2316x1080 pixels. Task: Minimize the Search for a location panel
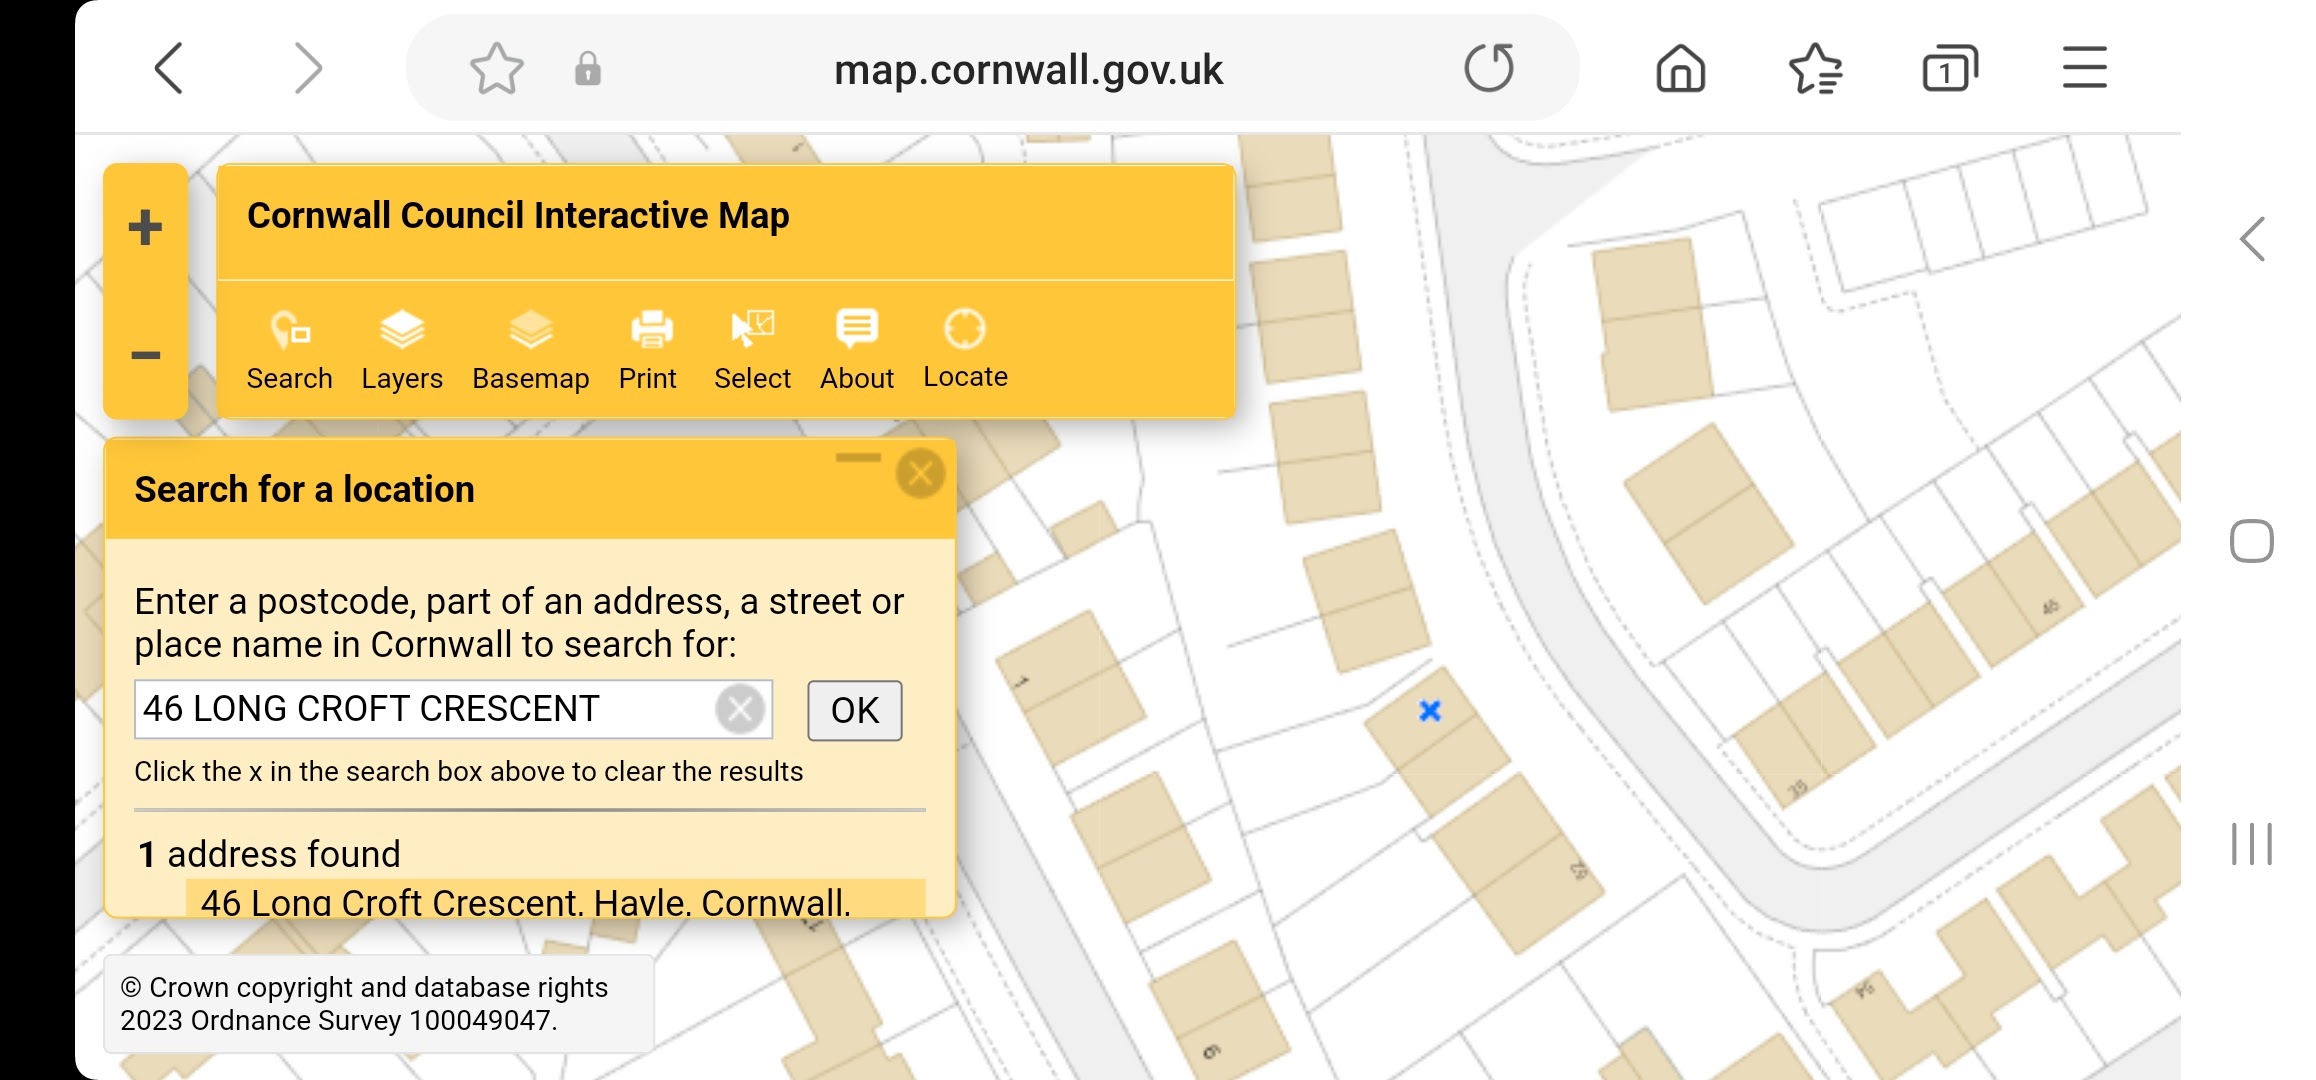858,458
